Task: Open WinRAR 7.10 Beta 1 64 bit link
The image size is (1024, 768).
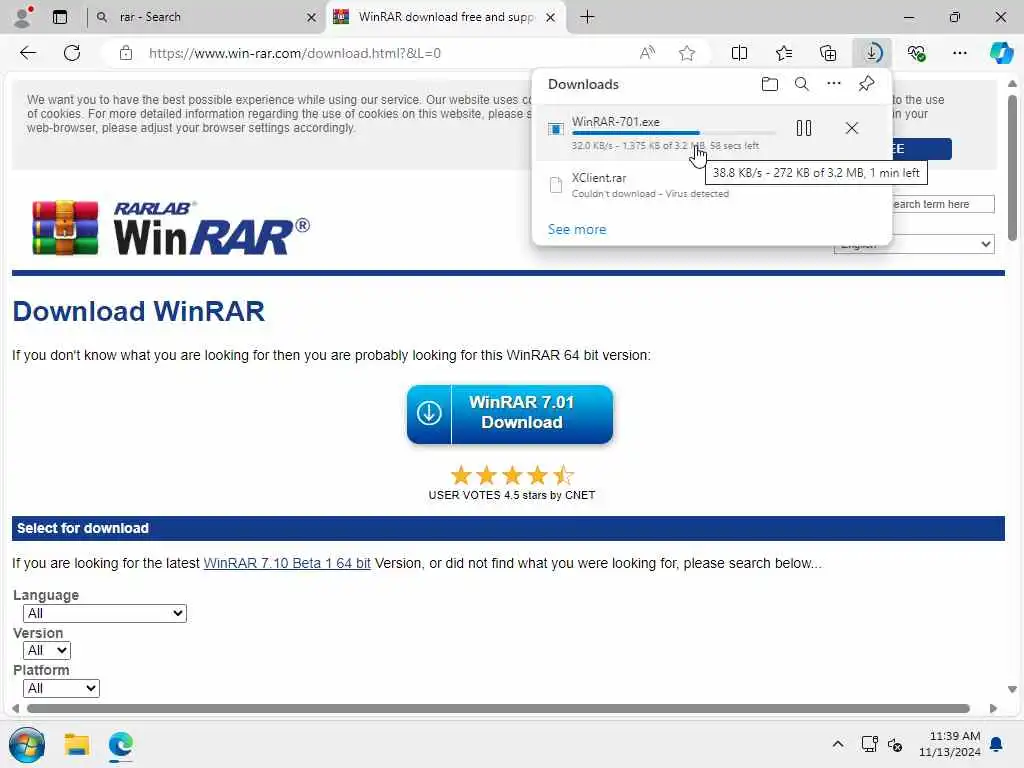Action: [x=287, y=563]
